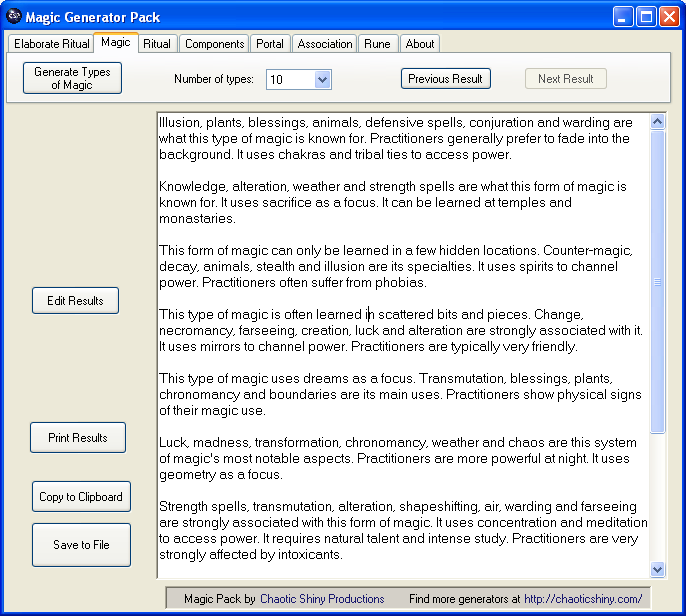Click the Save to File button
This screenshot has width=686, height=616.
(x=81, y=545)
